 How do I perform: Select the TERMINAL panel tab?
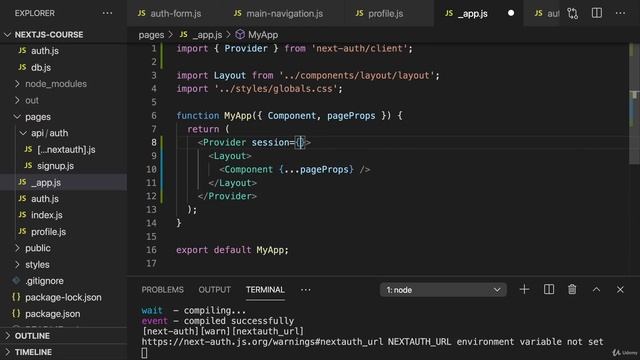[x=265, y=290]
